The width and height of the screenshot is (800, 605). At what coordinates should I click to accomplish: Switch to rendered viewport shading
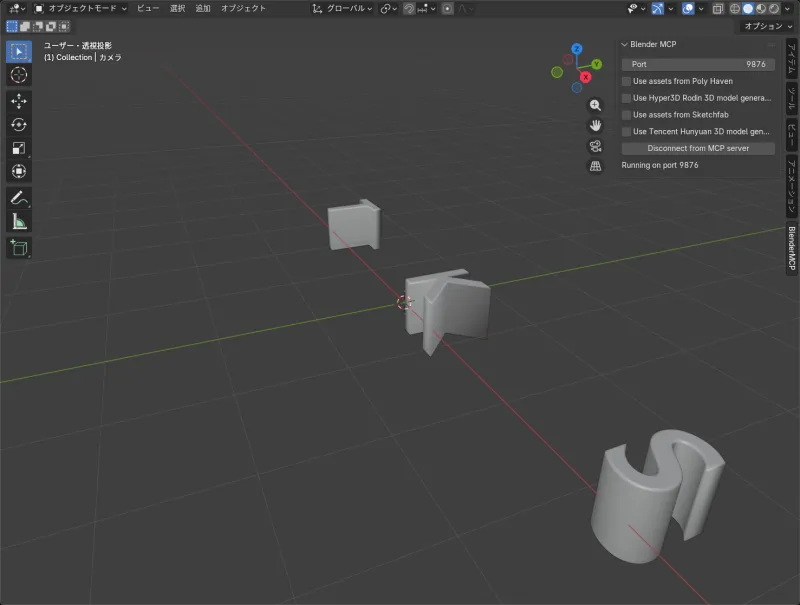pos(773,9)
